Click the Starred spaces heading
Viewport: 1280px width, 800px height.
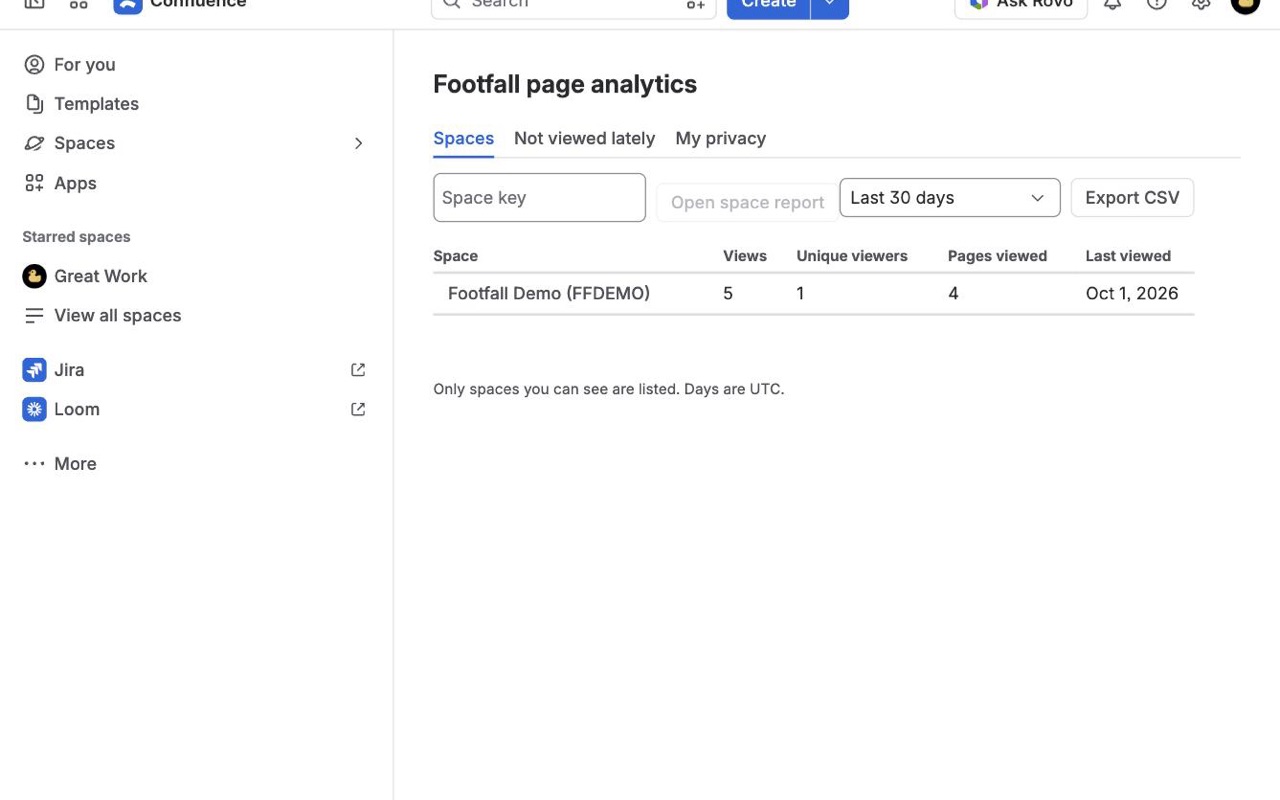[76, 237]
